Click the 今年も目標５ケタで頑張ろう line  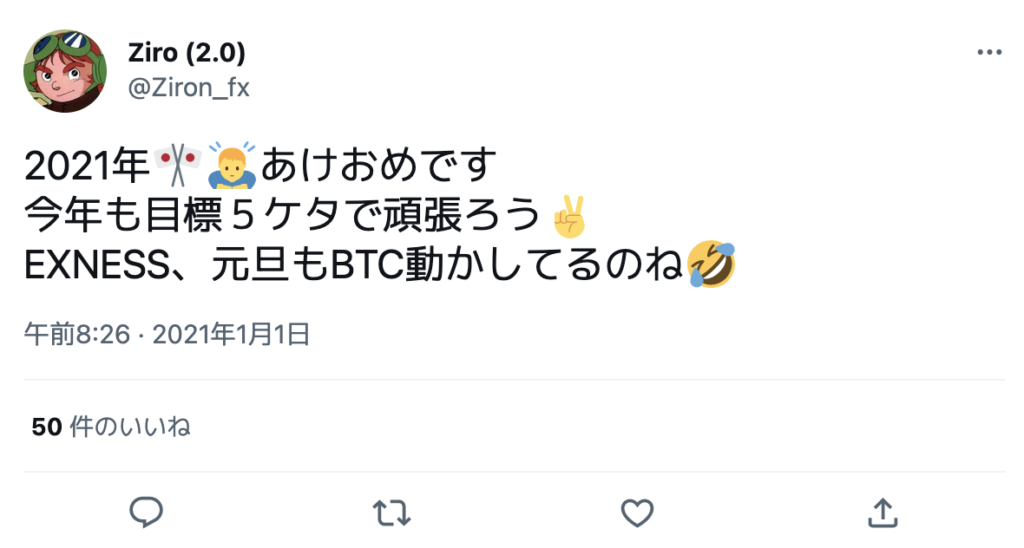coord(283,216)
